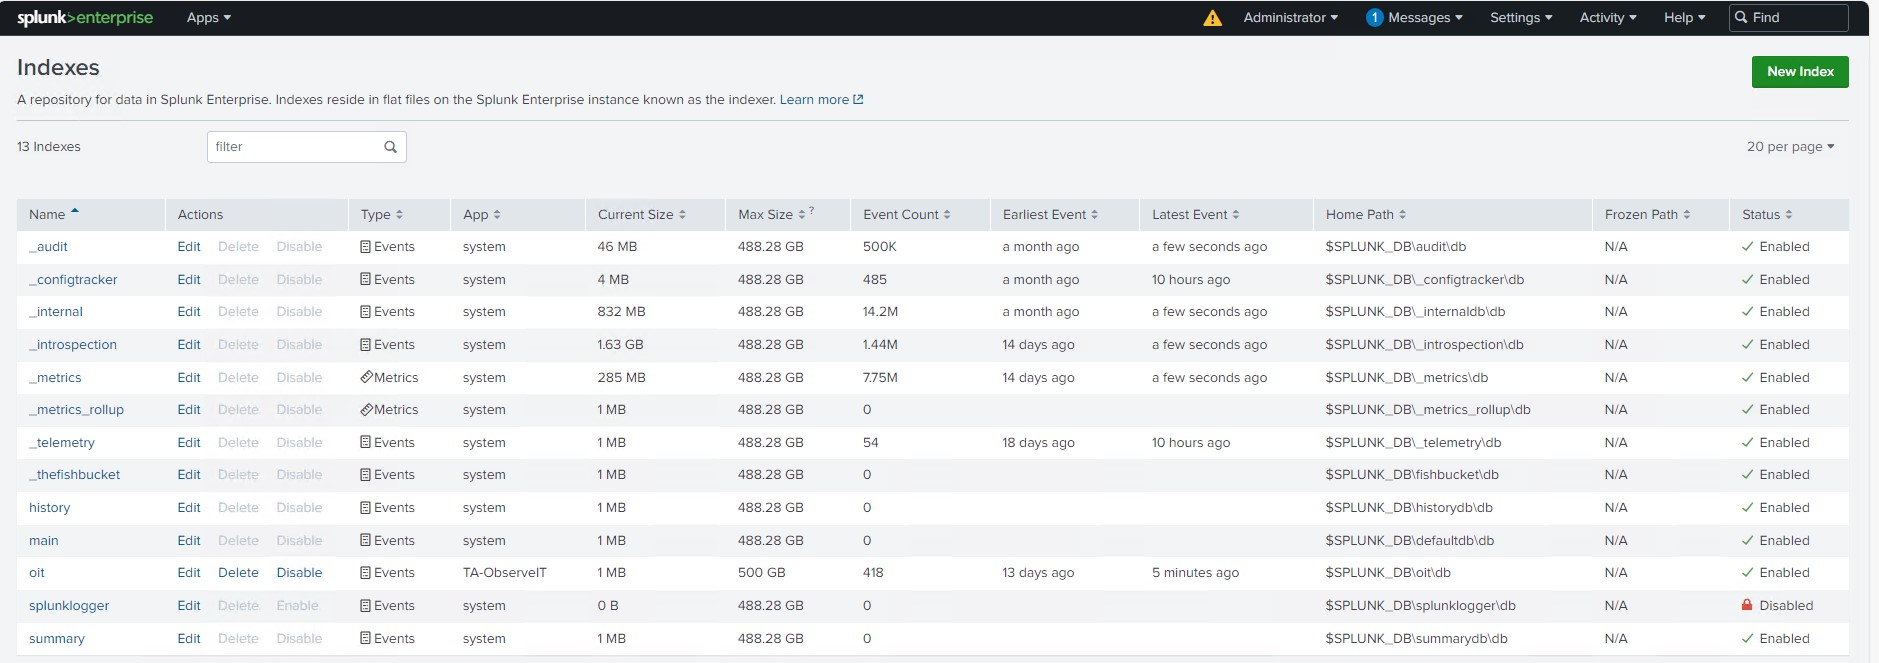1879x663 pixels.
Task: Click the yellow warning triangle icon
Action: (x=1212, y=18)
